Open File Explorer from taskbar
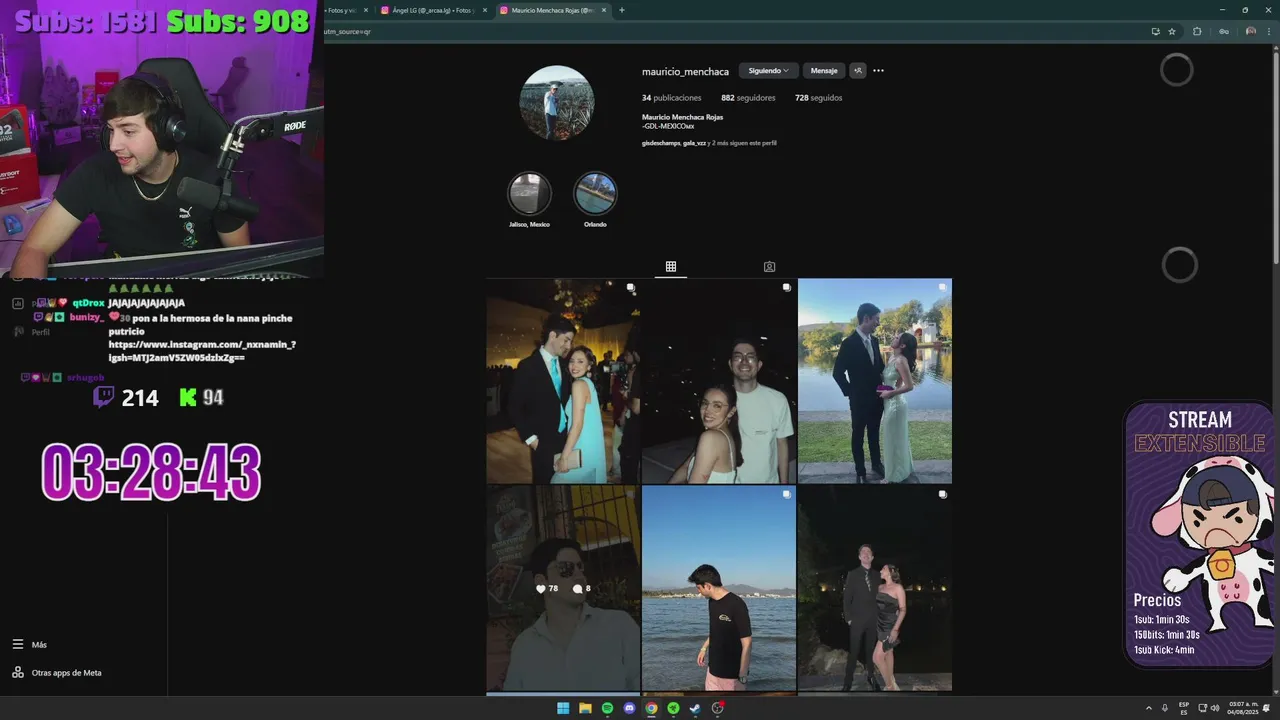1280x720 pixels. 585,708
